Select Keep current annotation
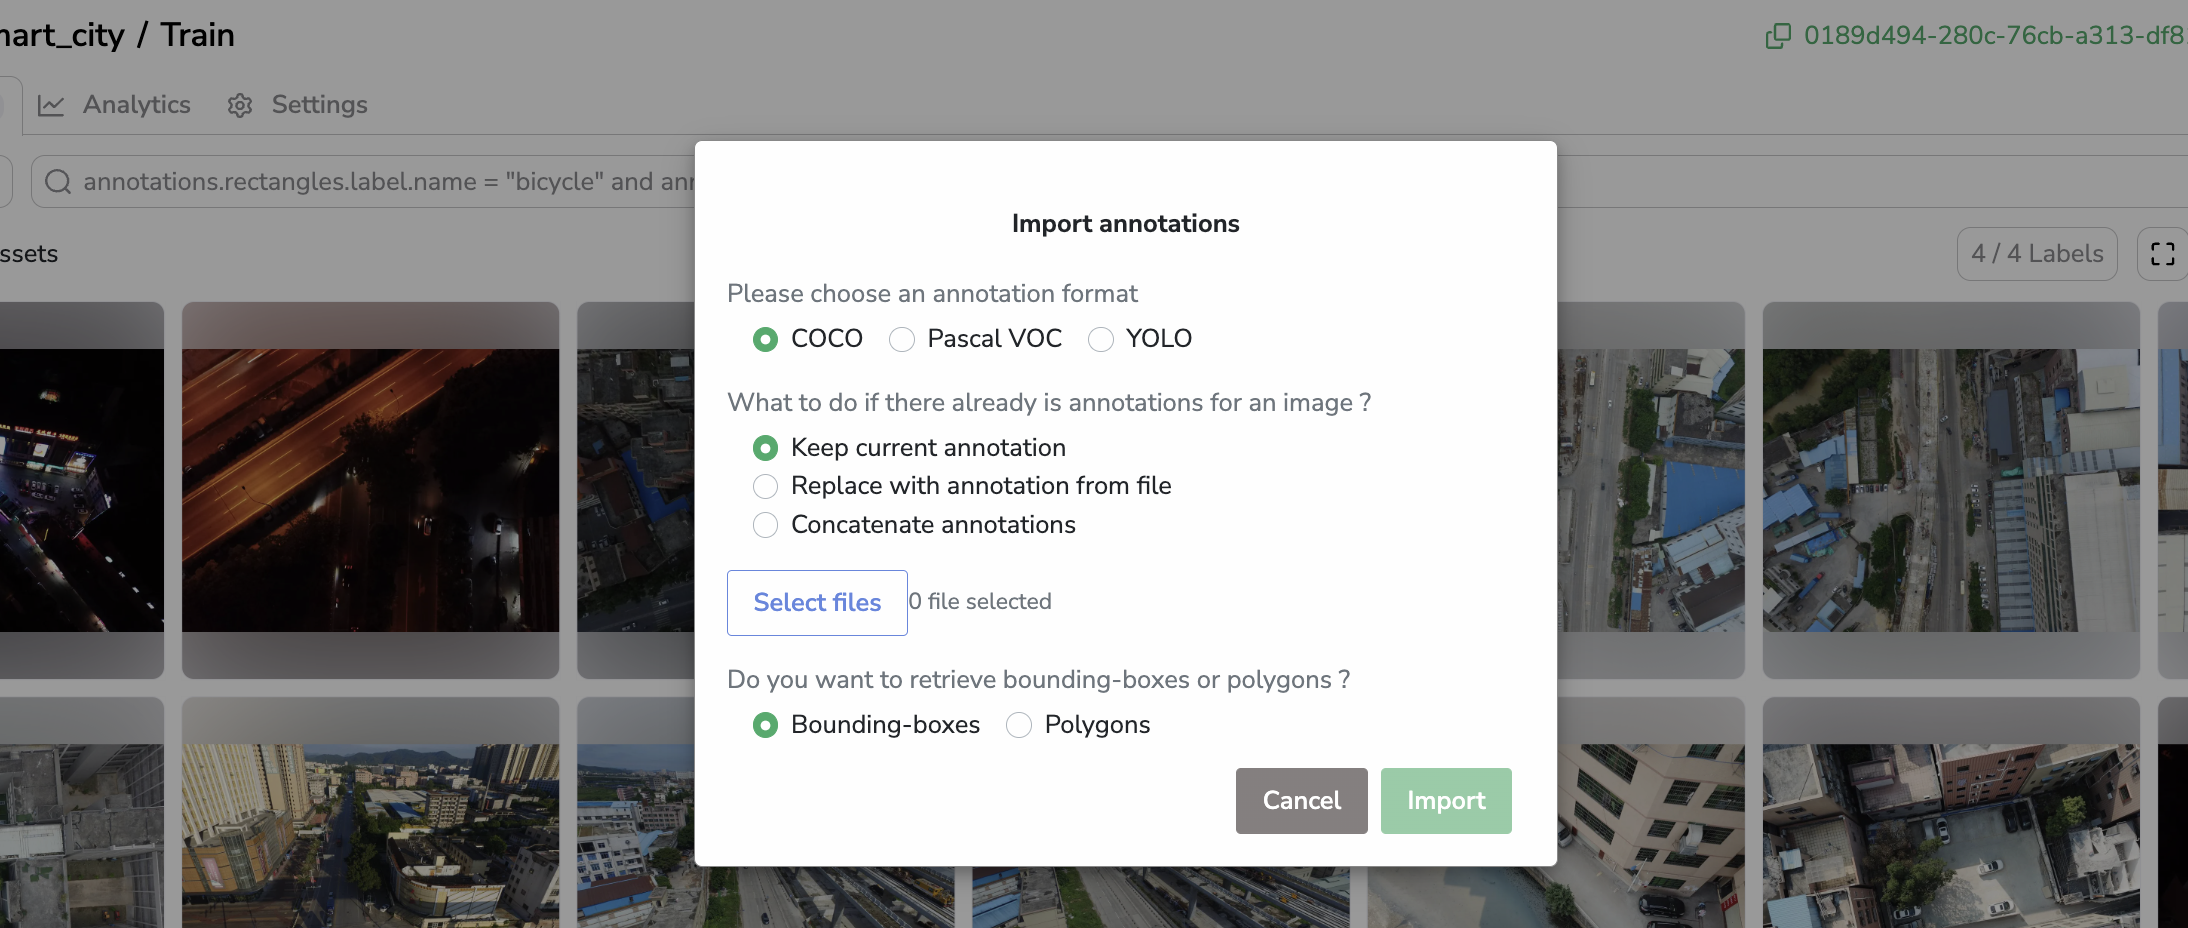The width and height of the screenshot is (2188, 928). coord(766,448)
